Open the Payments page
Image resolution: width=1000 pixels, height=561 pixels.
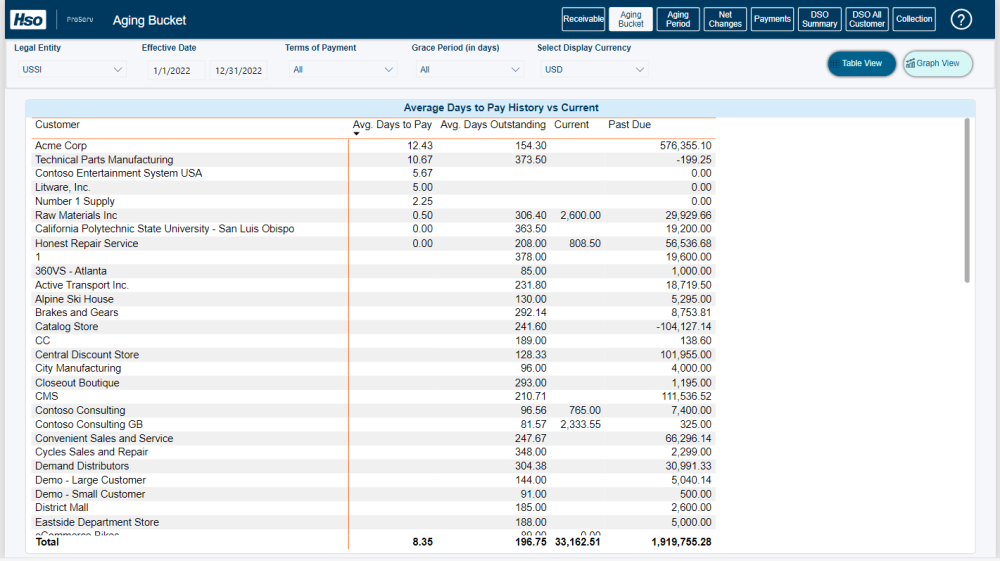772,19
